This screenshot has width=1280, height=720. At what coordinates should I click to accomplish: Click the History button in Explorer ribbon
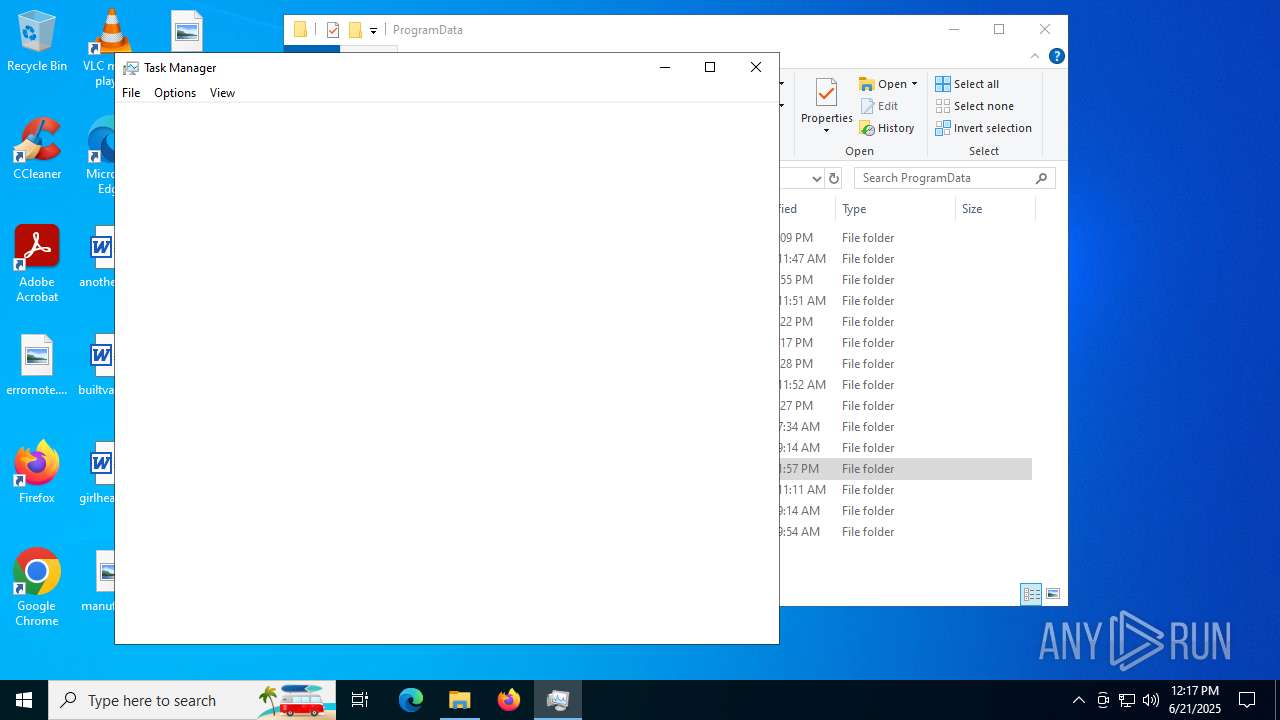pyautogui.click(x=887, y=128)
